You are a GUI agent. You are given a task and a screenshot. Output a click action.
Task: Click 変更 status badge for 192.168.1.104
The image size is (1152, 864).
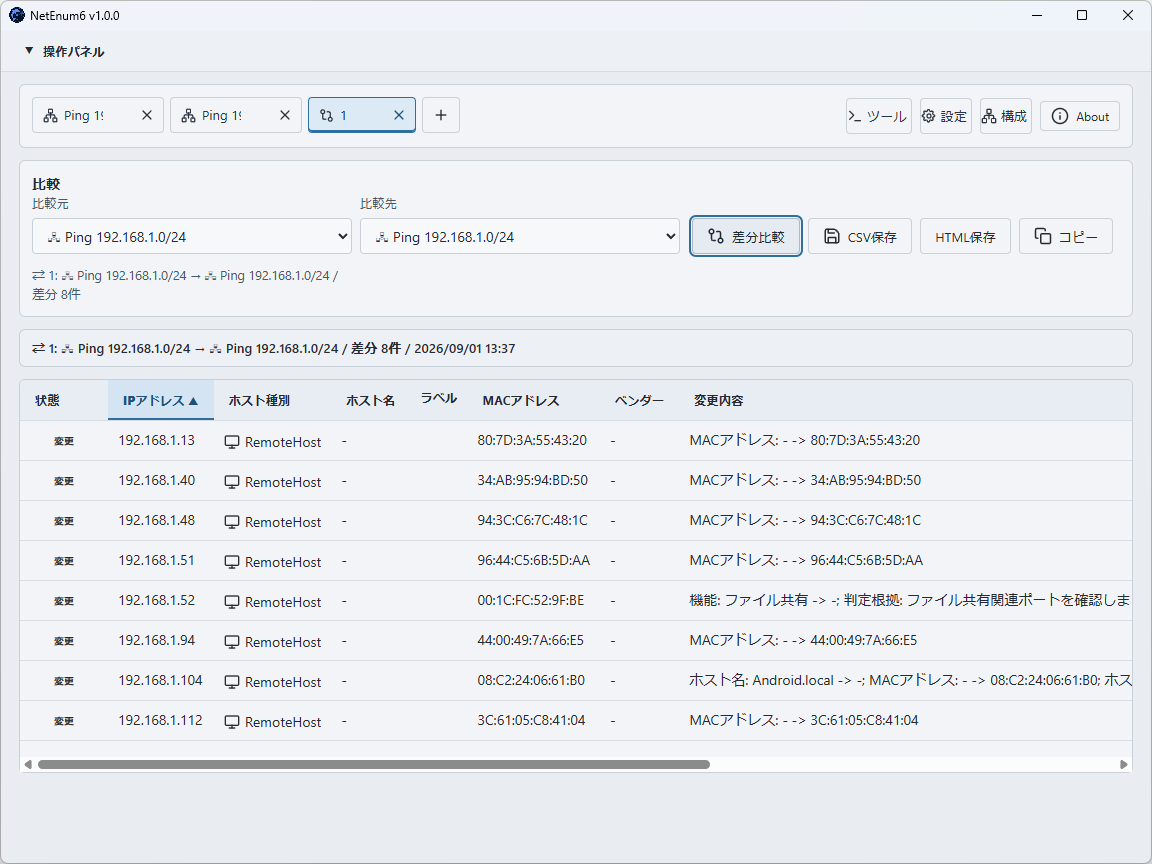point(64,681)
